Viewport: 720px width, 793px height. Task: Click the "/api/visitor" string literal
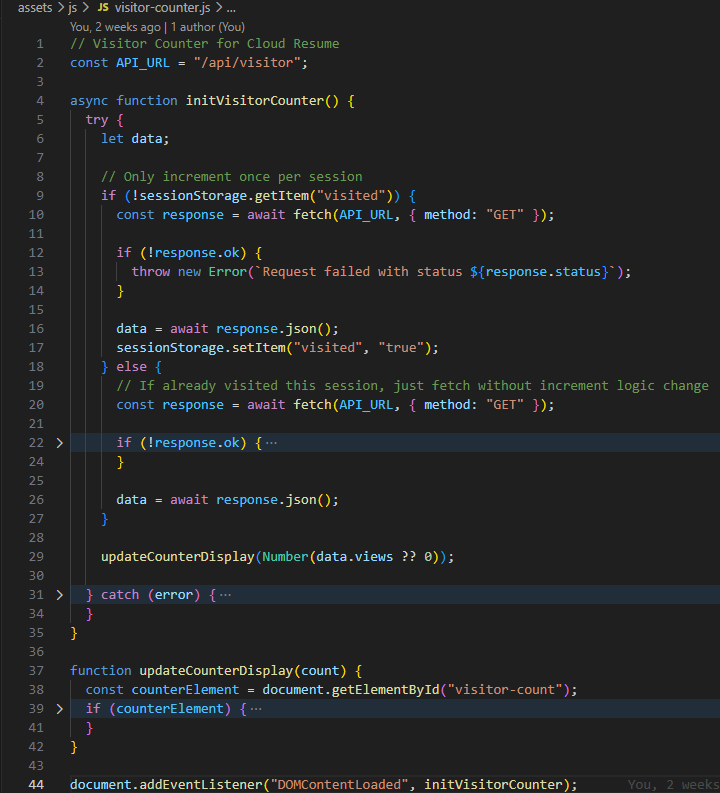point(247,63)
